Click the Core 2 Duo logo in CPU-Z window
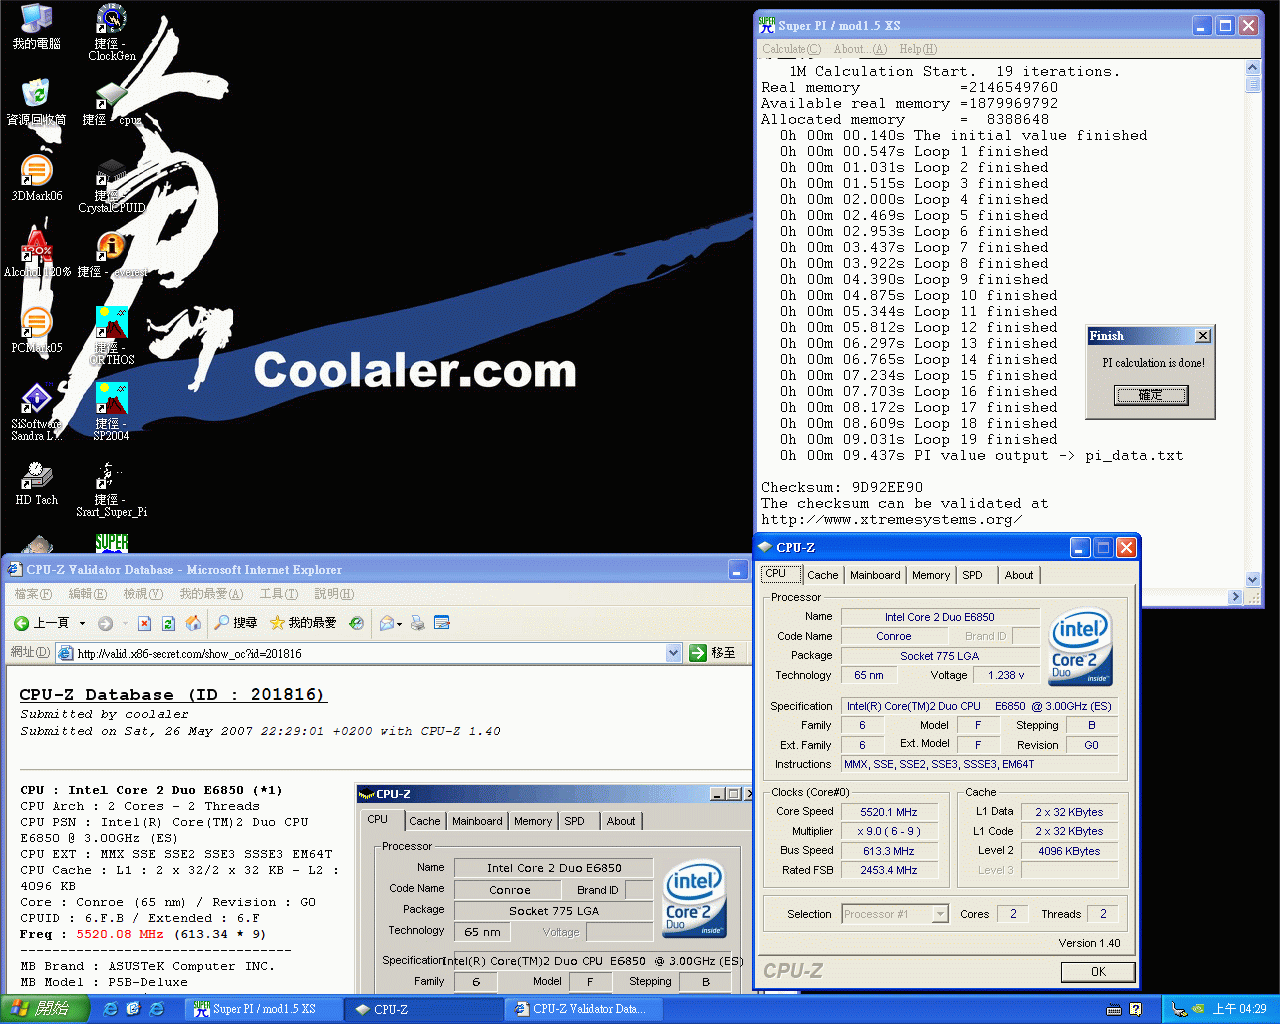The image size is (1280, 1024). click(x=1080, y=648)
